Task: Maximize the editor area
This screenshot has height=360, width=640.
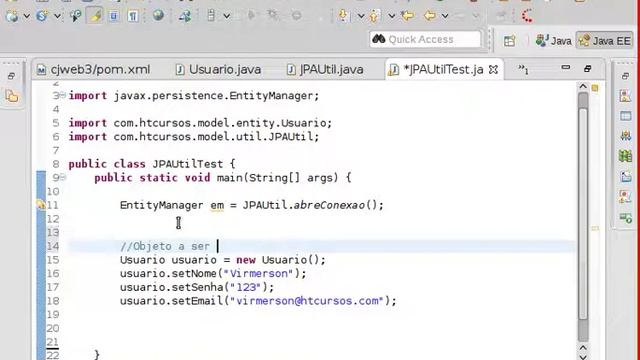Action: 587,69
